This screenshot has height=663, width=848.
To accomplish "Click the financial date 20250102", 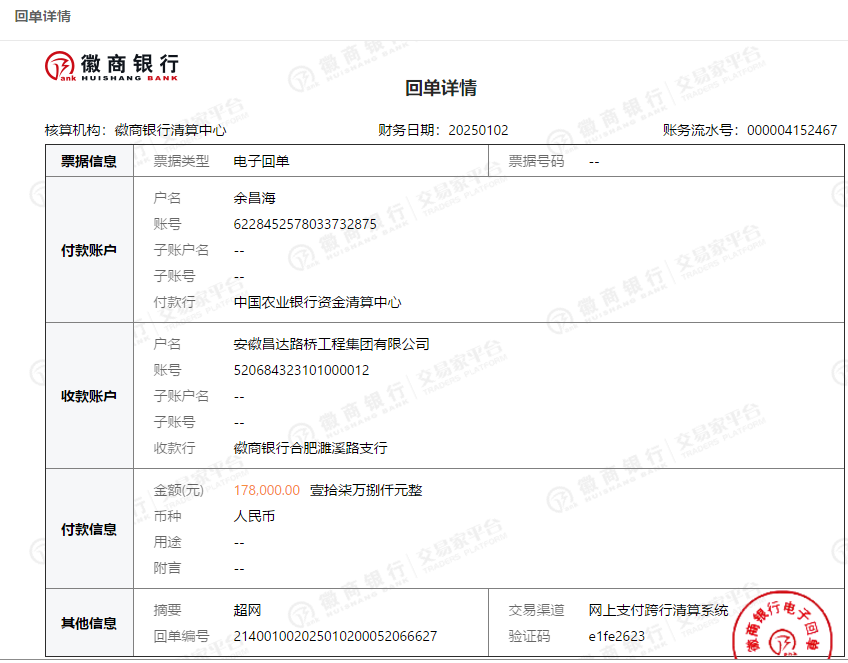I will pyautogui.click(x=478, y=130).
